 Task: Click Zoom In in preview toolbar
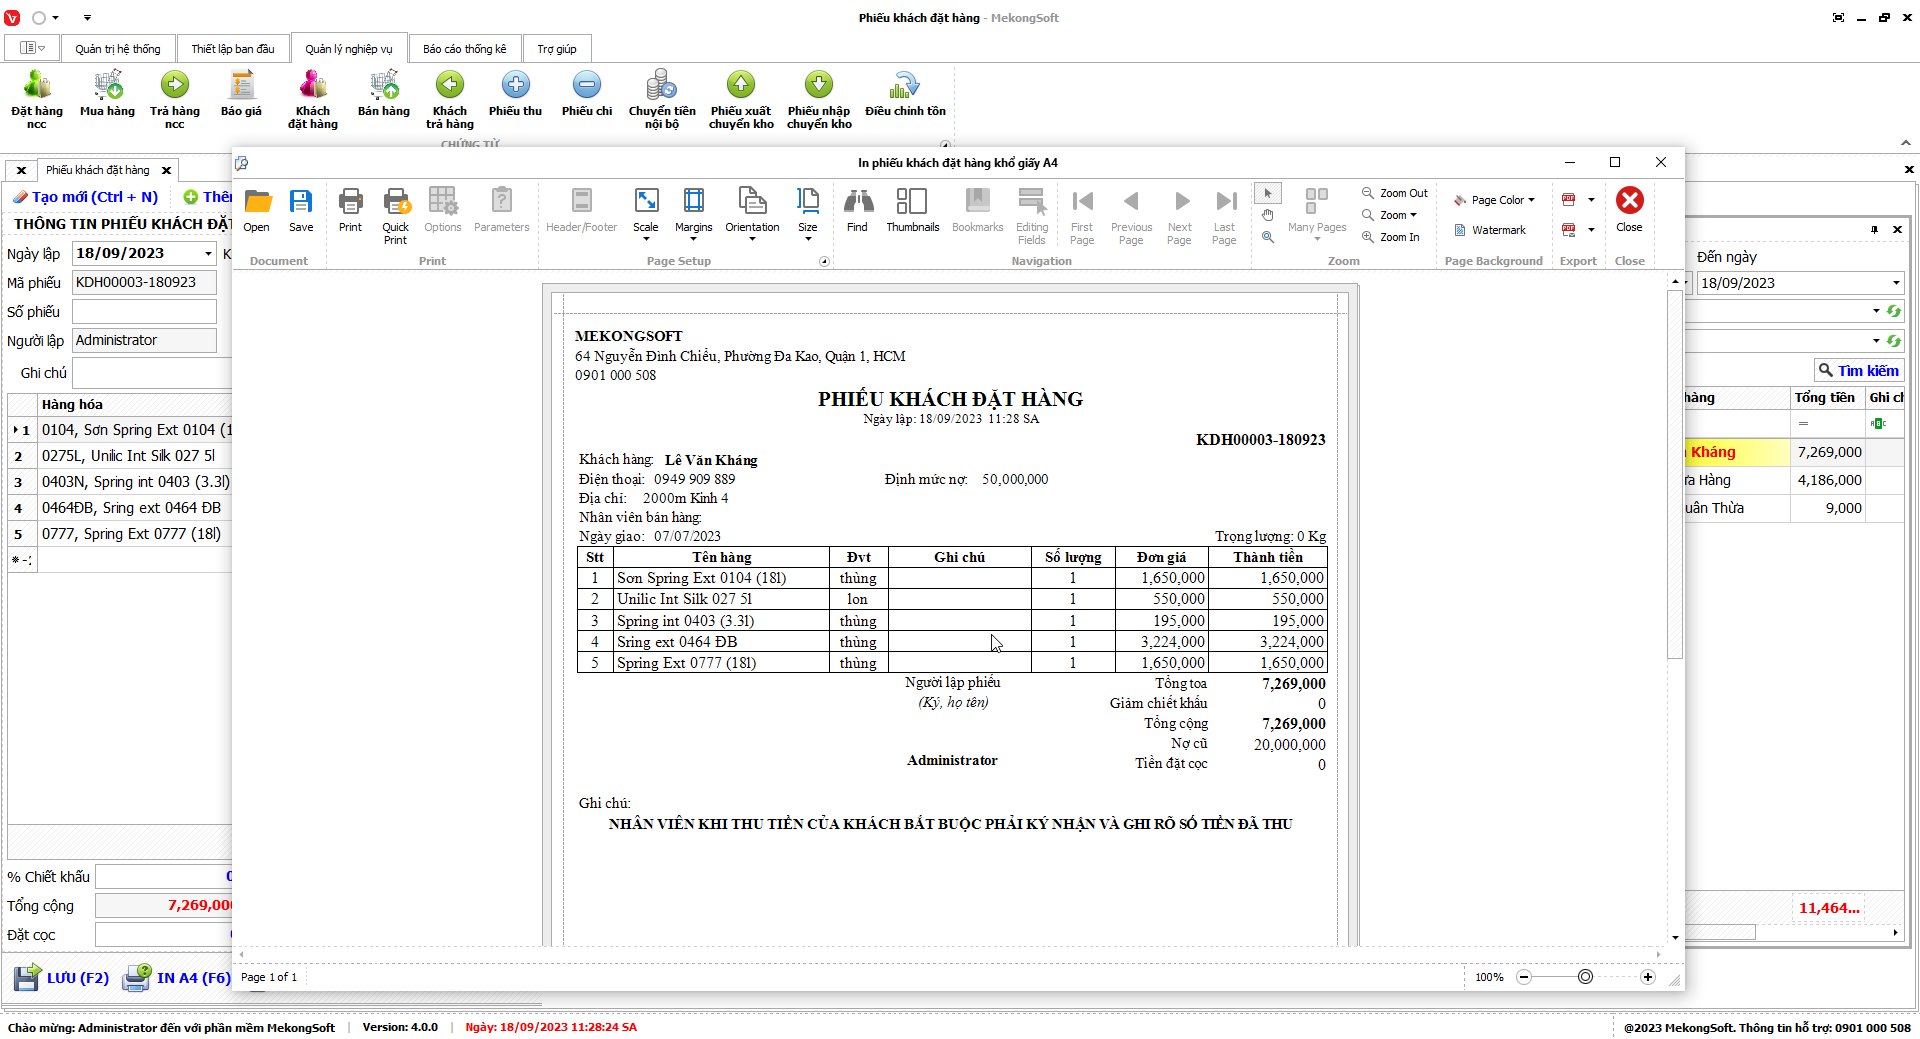[x=1391, y=237]
